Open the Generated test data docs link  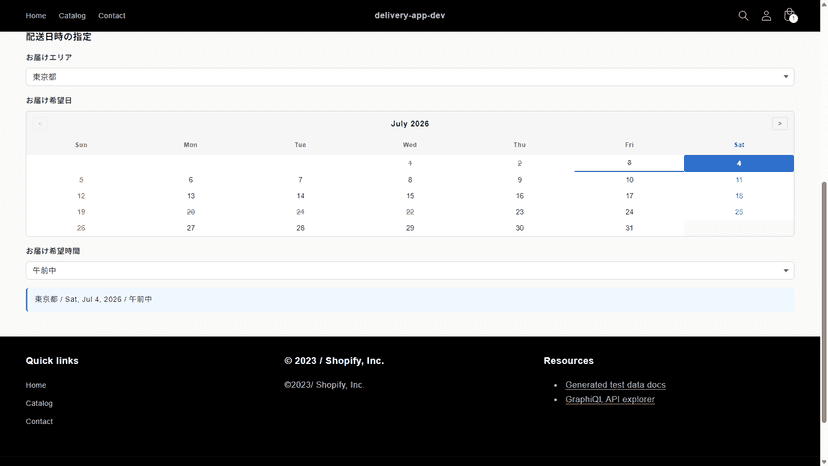tap(615, 385)
